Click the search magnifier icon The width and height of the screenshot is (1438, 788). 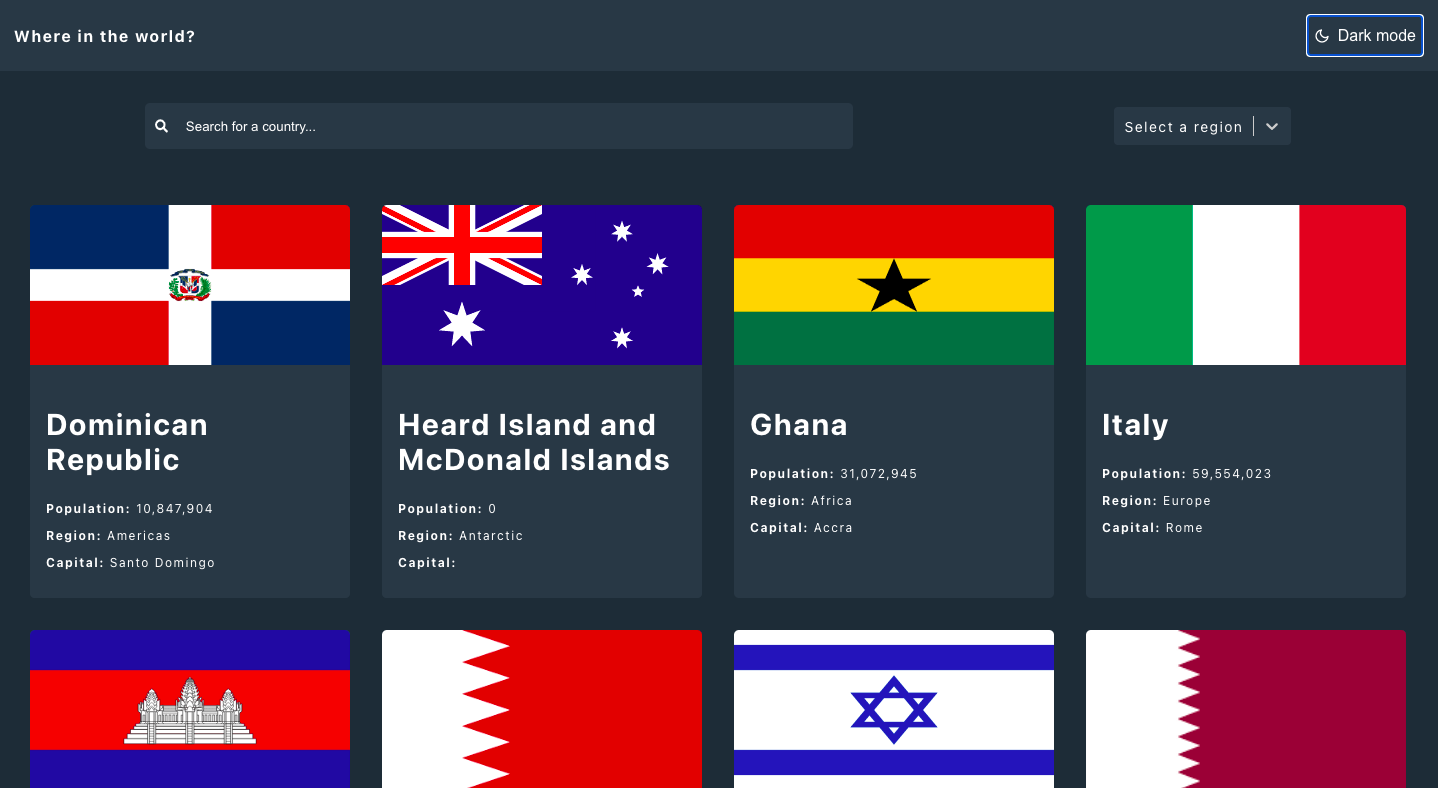point(161,125)
